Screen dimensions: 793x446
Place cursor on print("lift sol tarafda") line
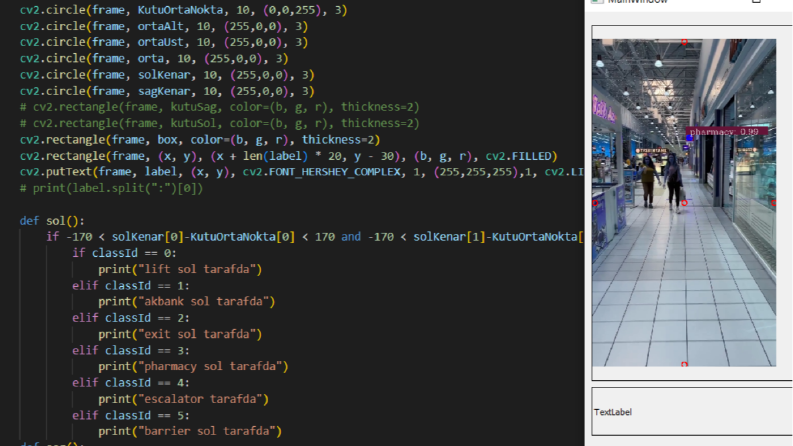[x=180, y=269]
